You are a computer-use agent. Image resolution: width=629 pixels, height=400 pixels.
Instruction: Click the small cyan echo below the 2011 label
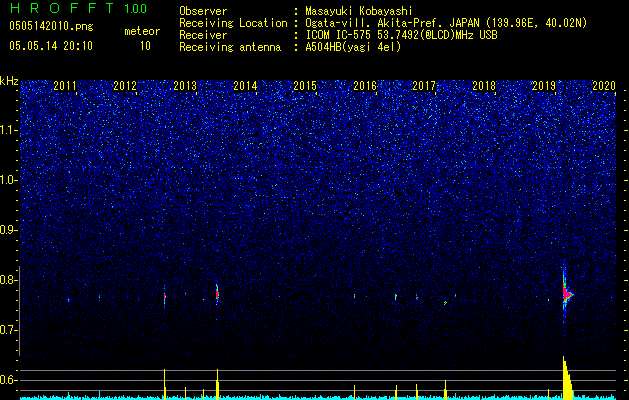click(x=68, y=300)
